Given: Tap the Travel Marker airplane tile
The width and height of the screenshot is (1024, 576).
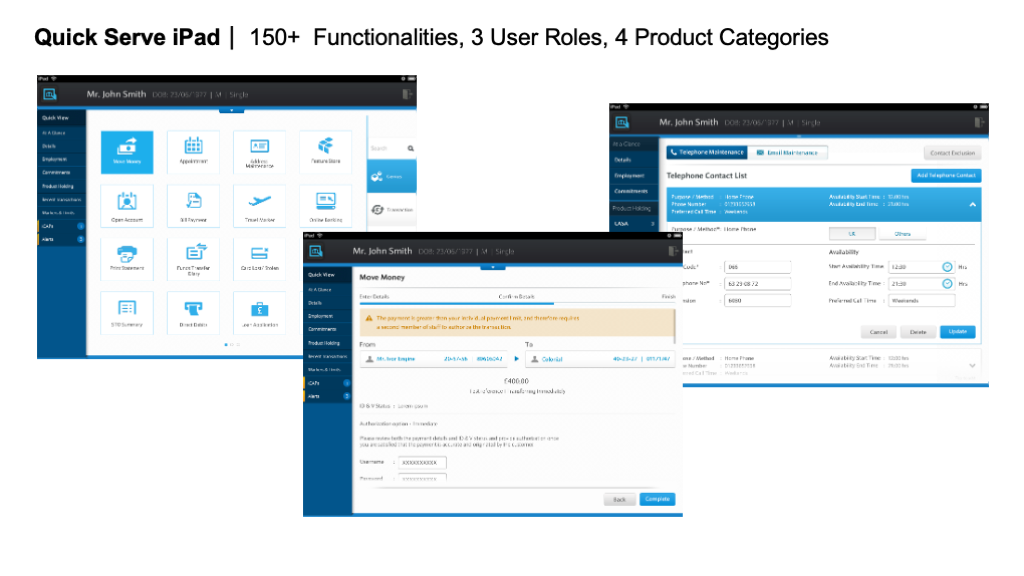Looking at the screenshot, I should click(x=259, y=206).
